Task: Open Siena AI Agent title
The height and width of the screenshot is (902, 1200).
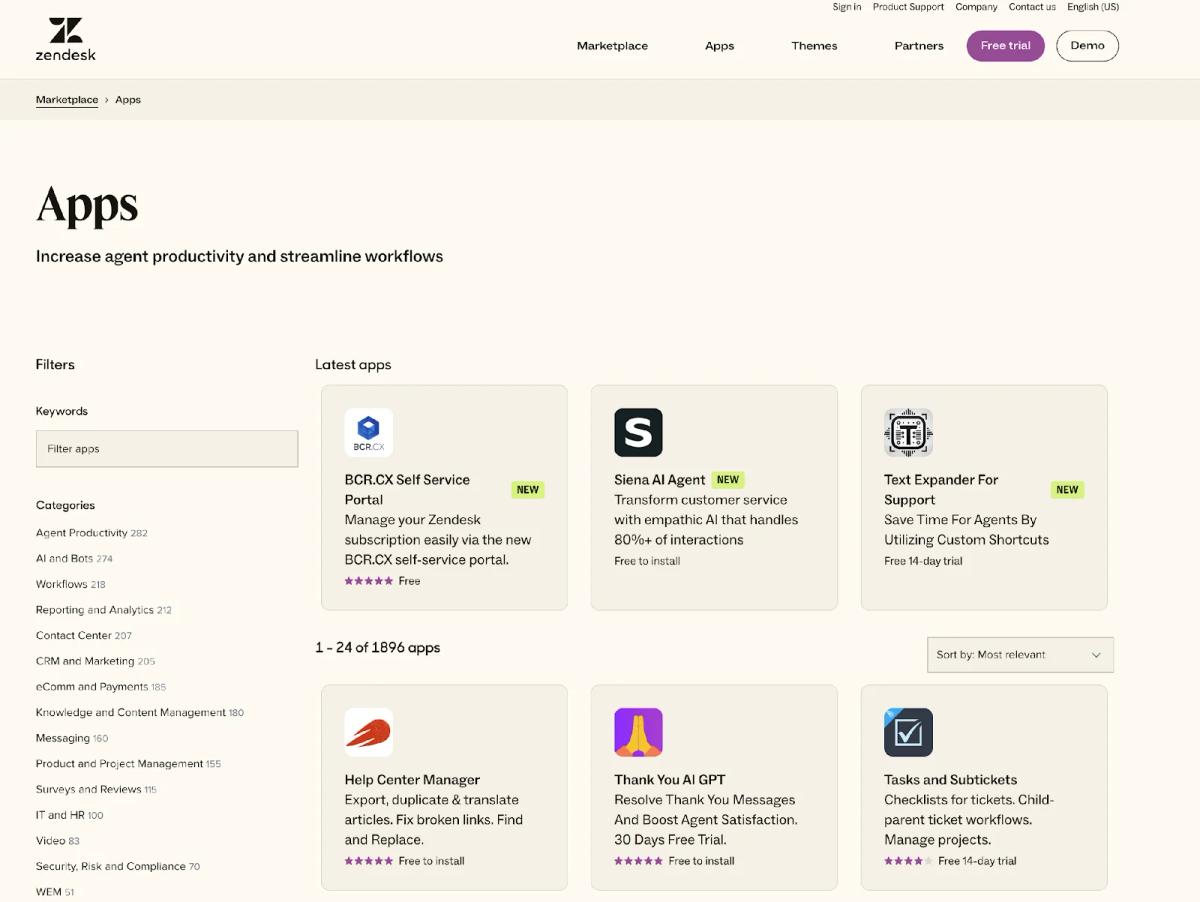Action: (x=660, y=480)
